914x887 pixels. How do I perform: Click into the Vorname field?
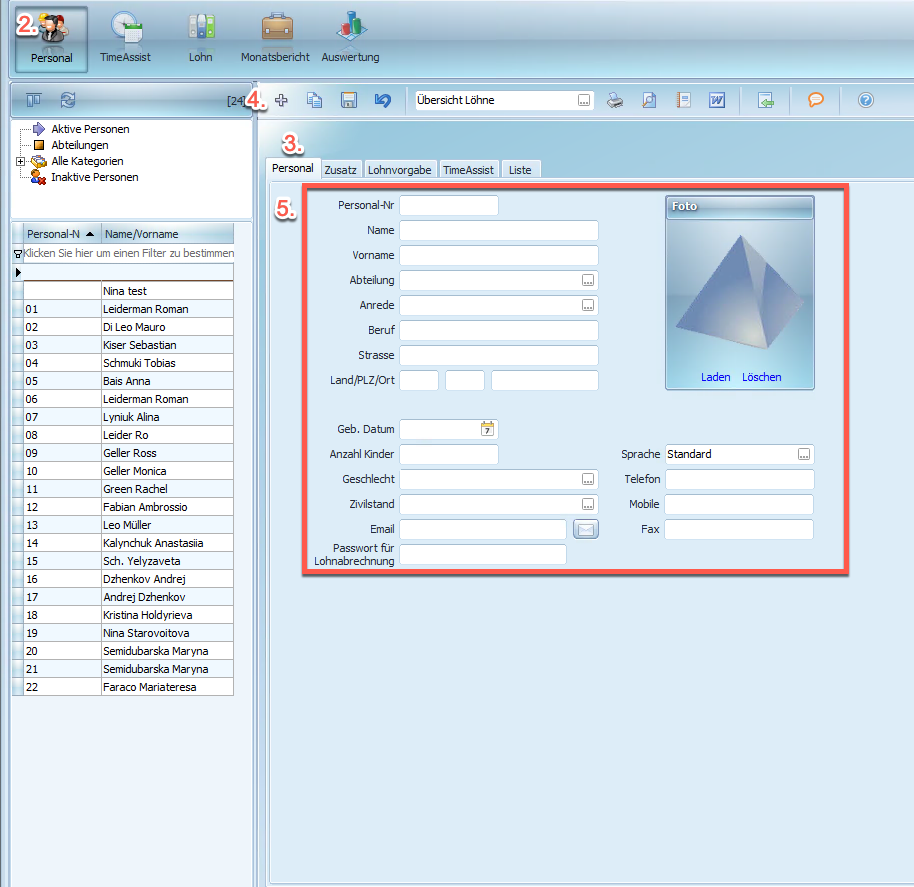tap(499, 255)
